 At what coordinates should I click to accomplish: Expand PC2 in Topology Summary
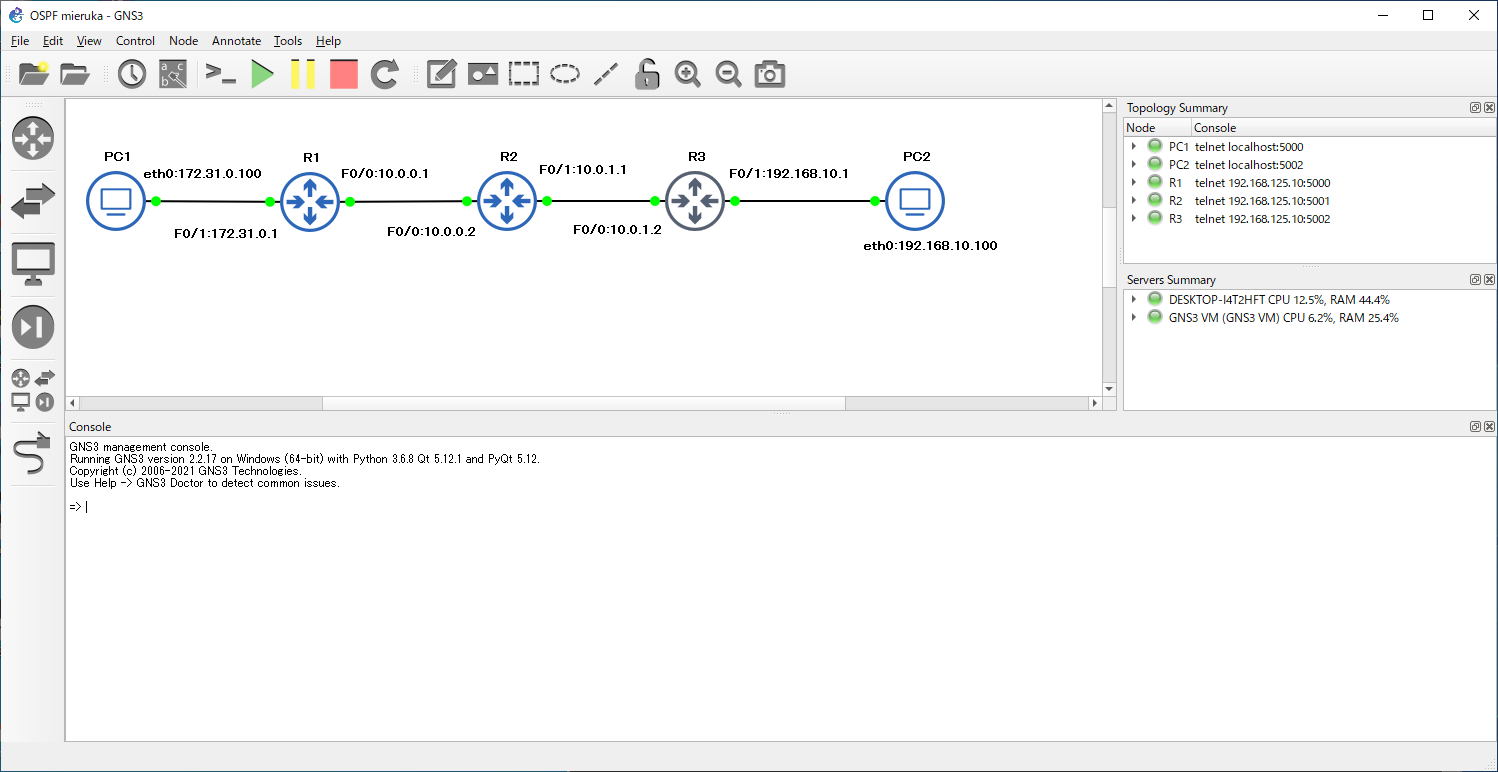pos(1134,165)
